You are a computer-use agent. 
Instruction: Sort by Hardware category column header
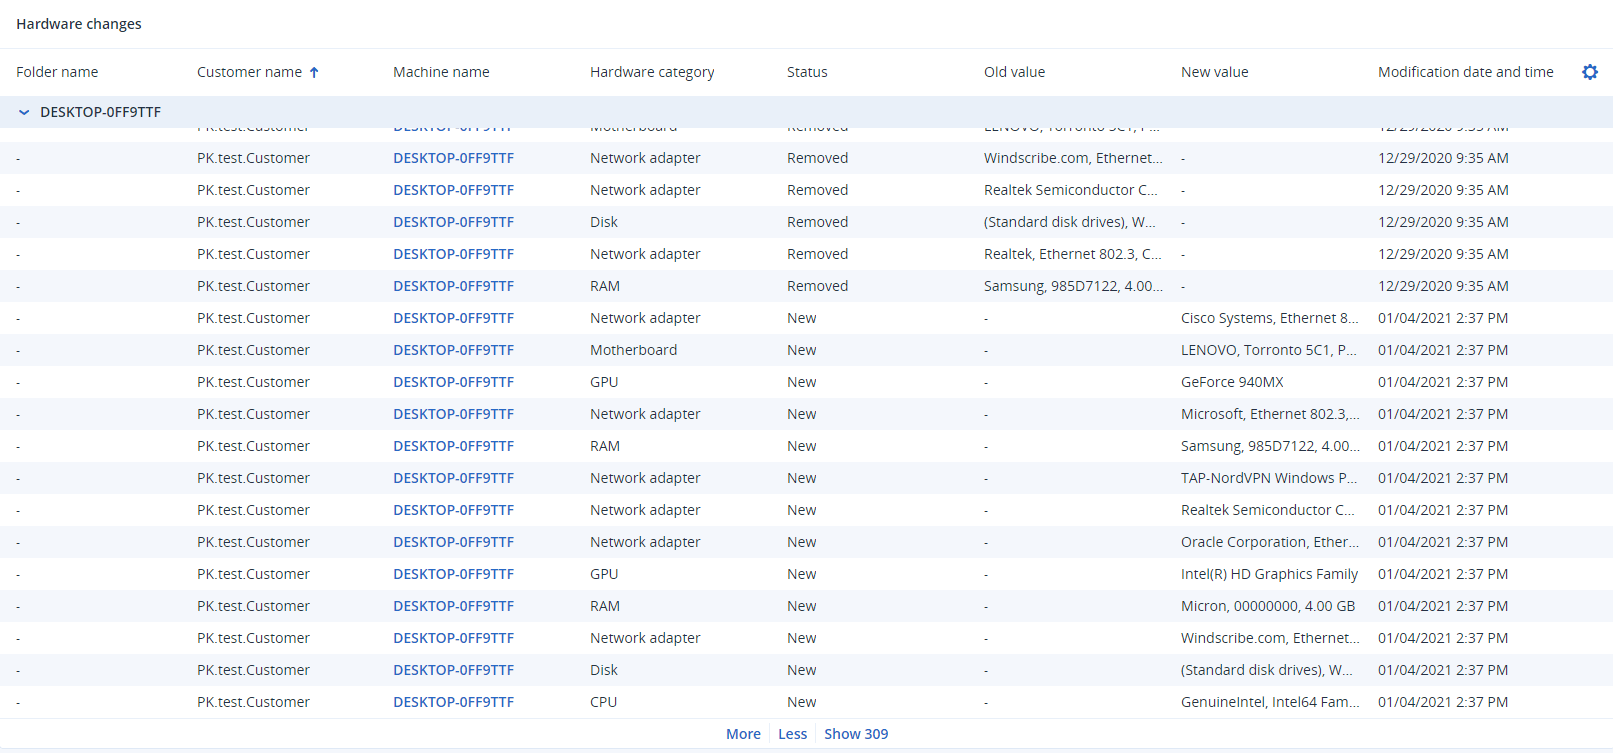pos(651,72)
